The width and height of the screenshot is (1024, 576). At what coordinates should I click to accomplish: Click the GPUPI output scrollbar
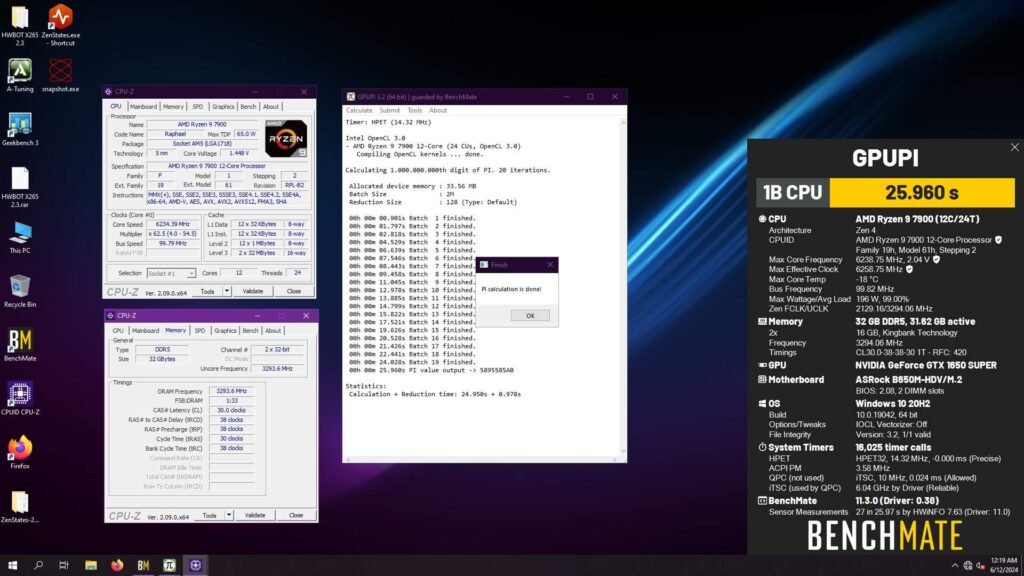(621, 290)
